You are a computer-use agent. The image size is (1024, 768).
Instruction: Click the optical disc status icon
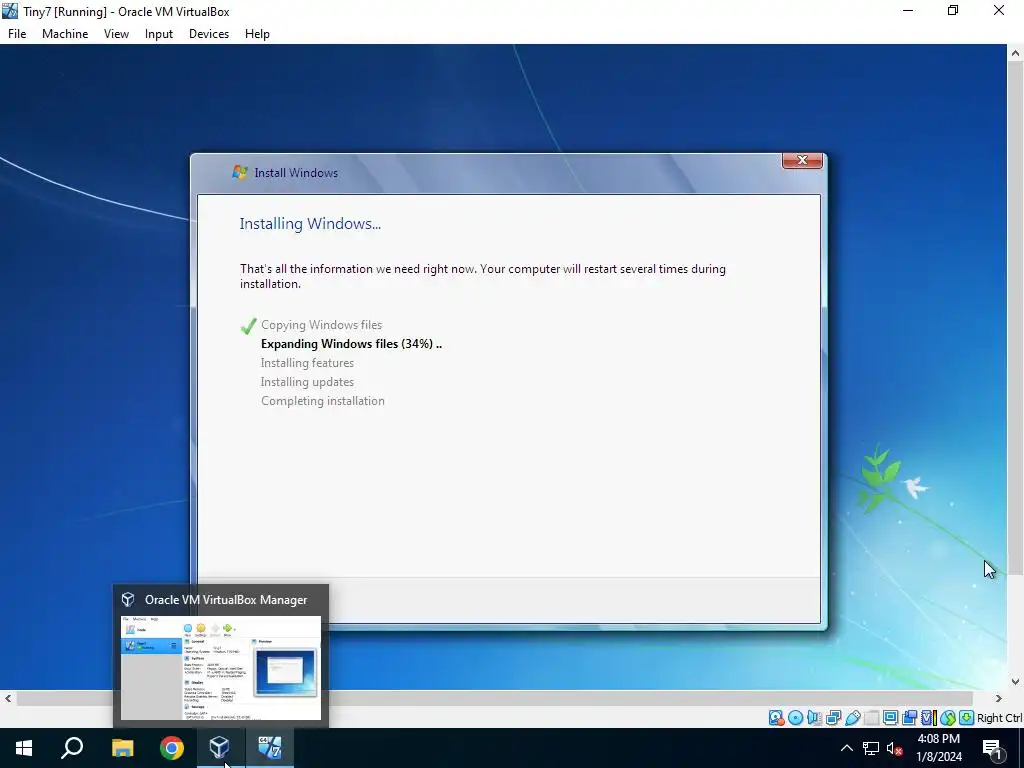[795, 718]
